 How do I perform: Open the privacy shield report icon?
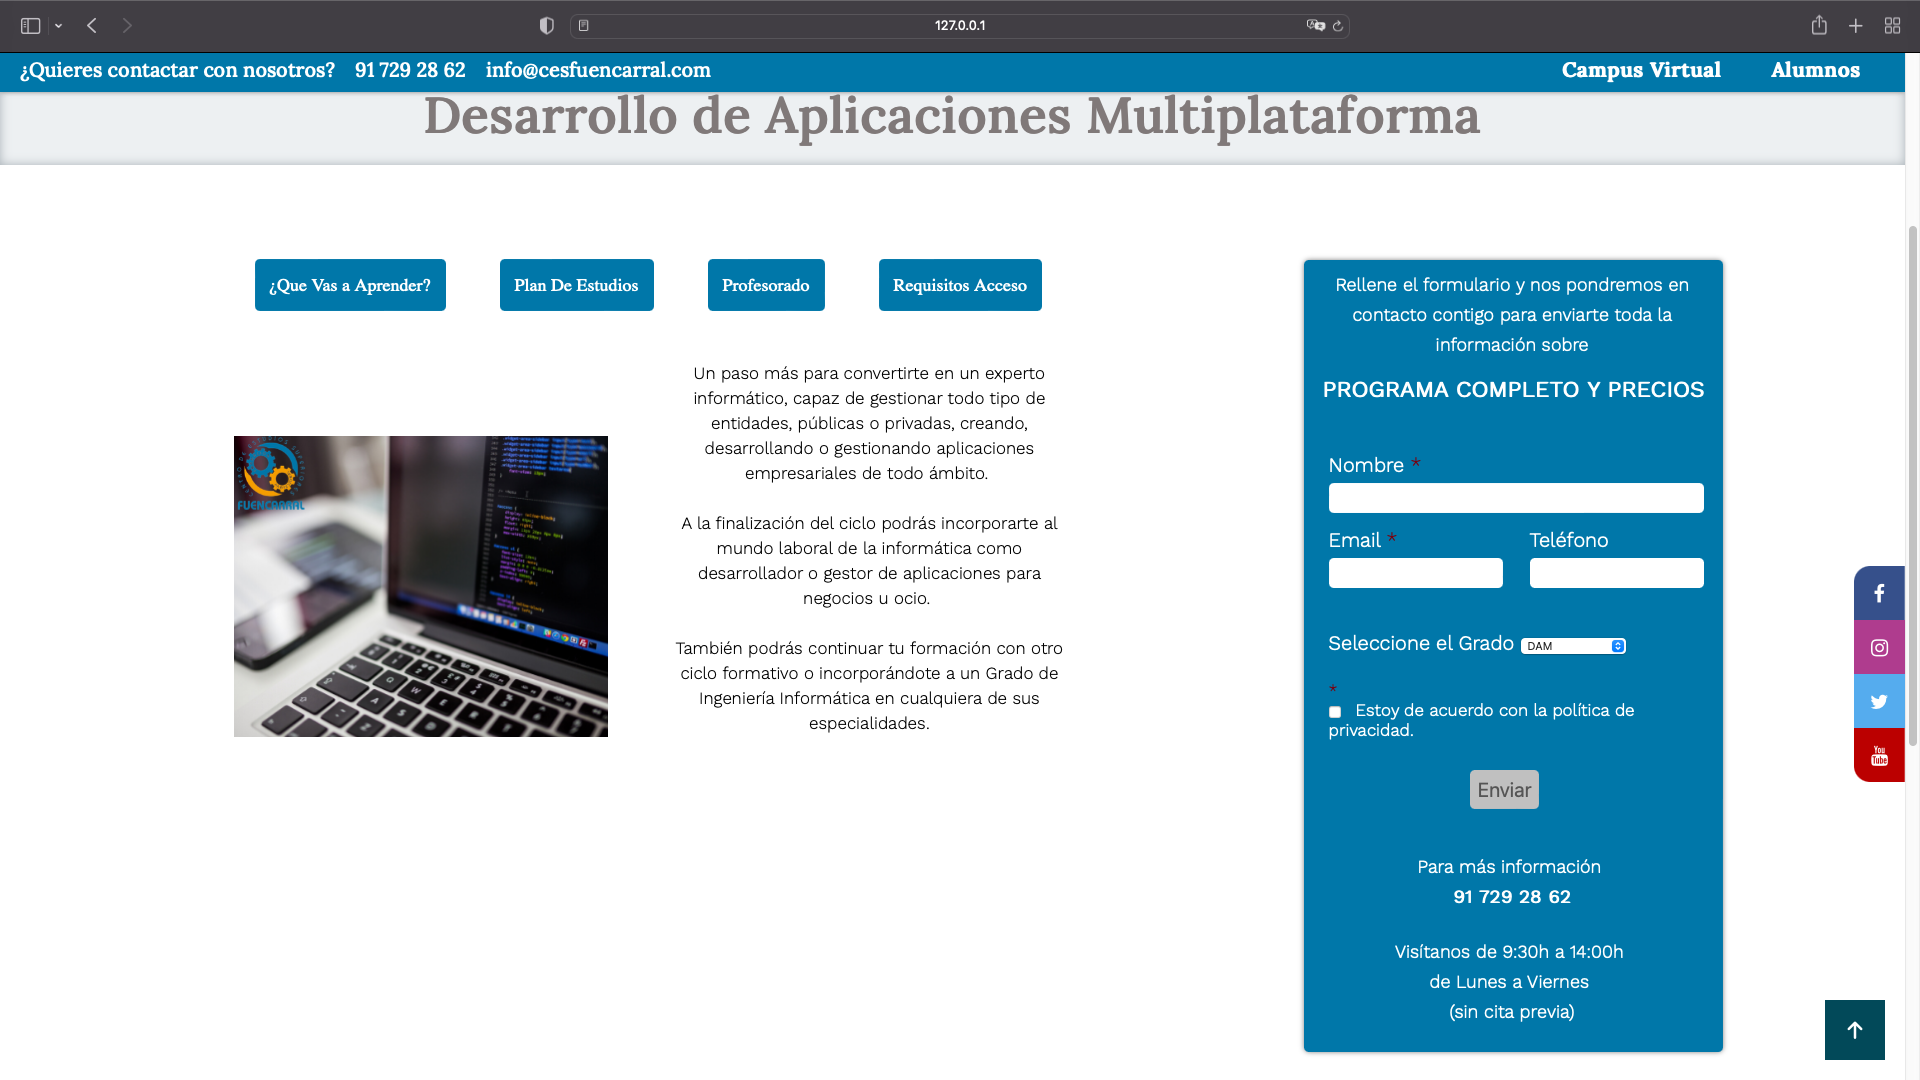point(546,26)
